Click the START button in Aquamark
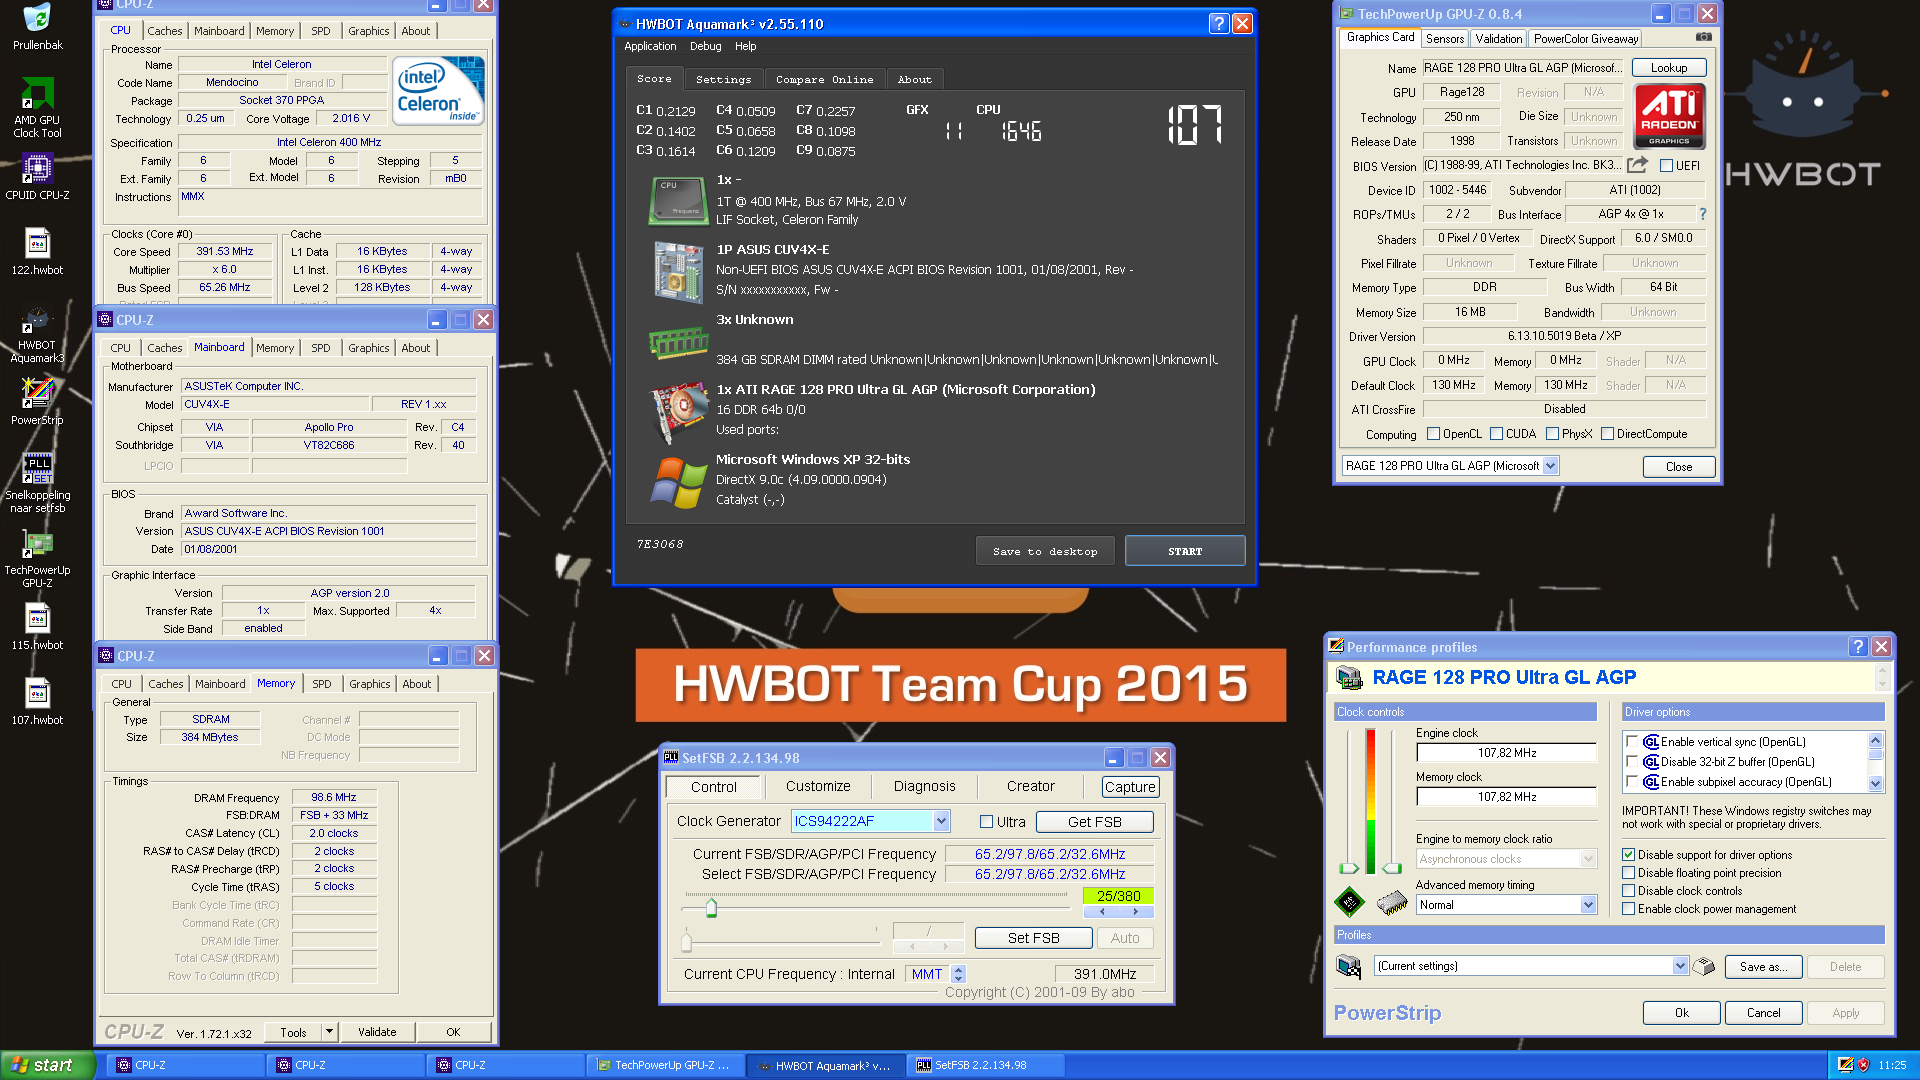1920x1080 pixels. pyautogui.click(x=1185, y=551)
